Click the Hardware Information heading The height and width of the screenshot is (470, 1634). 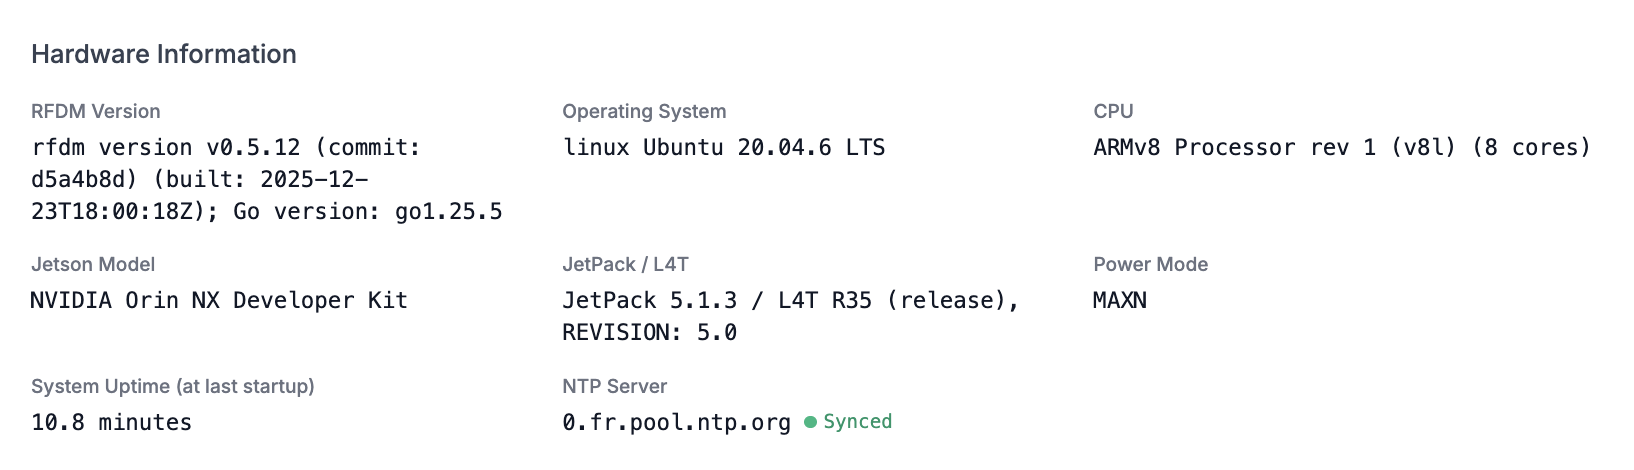(164, 54)
